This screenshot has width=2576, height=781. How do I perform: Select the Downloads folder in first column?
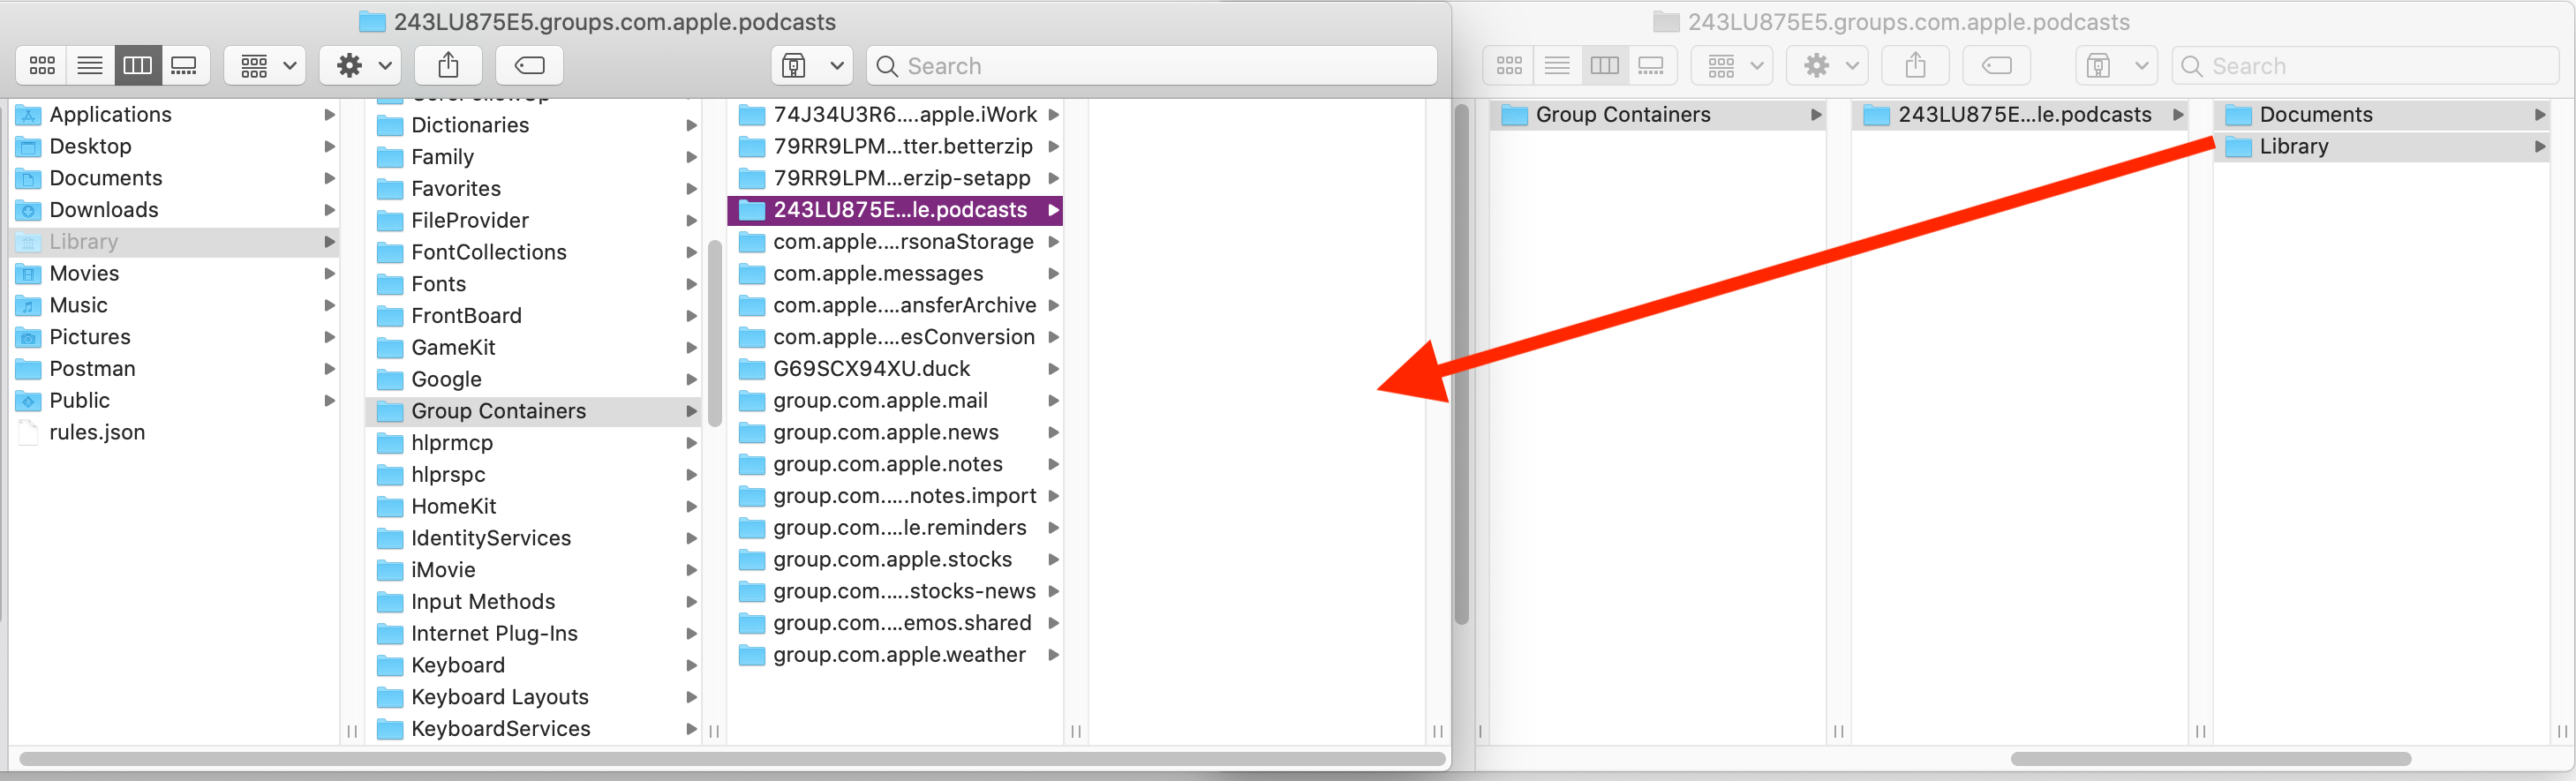(x=175, y=210)
